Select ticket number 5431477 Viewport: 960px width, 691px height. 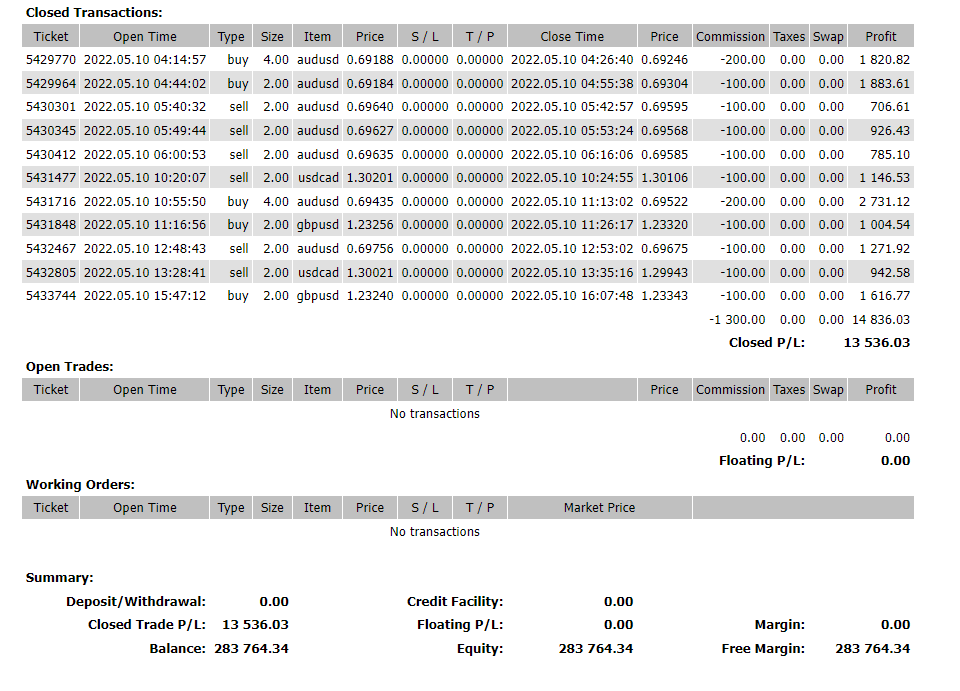coord(51,177)
